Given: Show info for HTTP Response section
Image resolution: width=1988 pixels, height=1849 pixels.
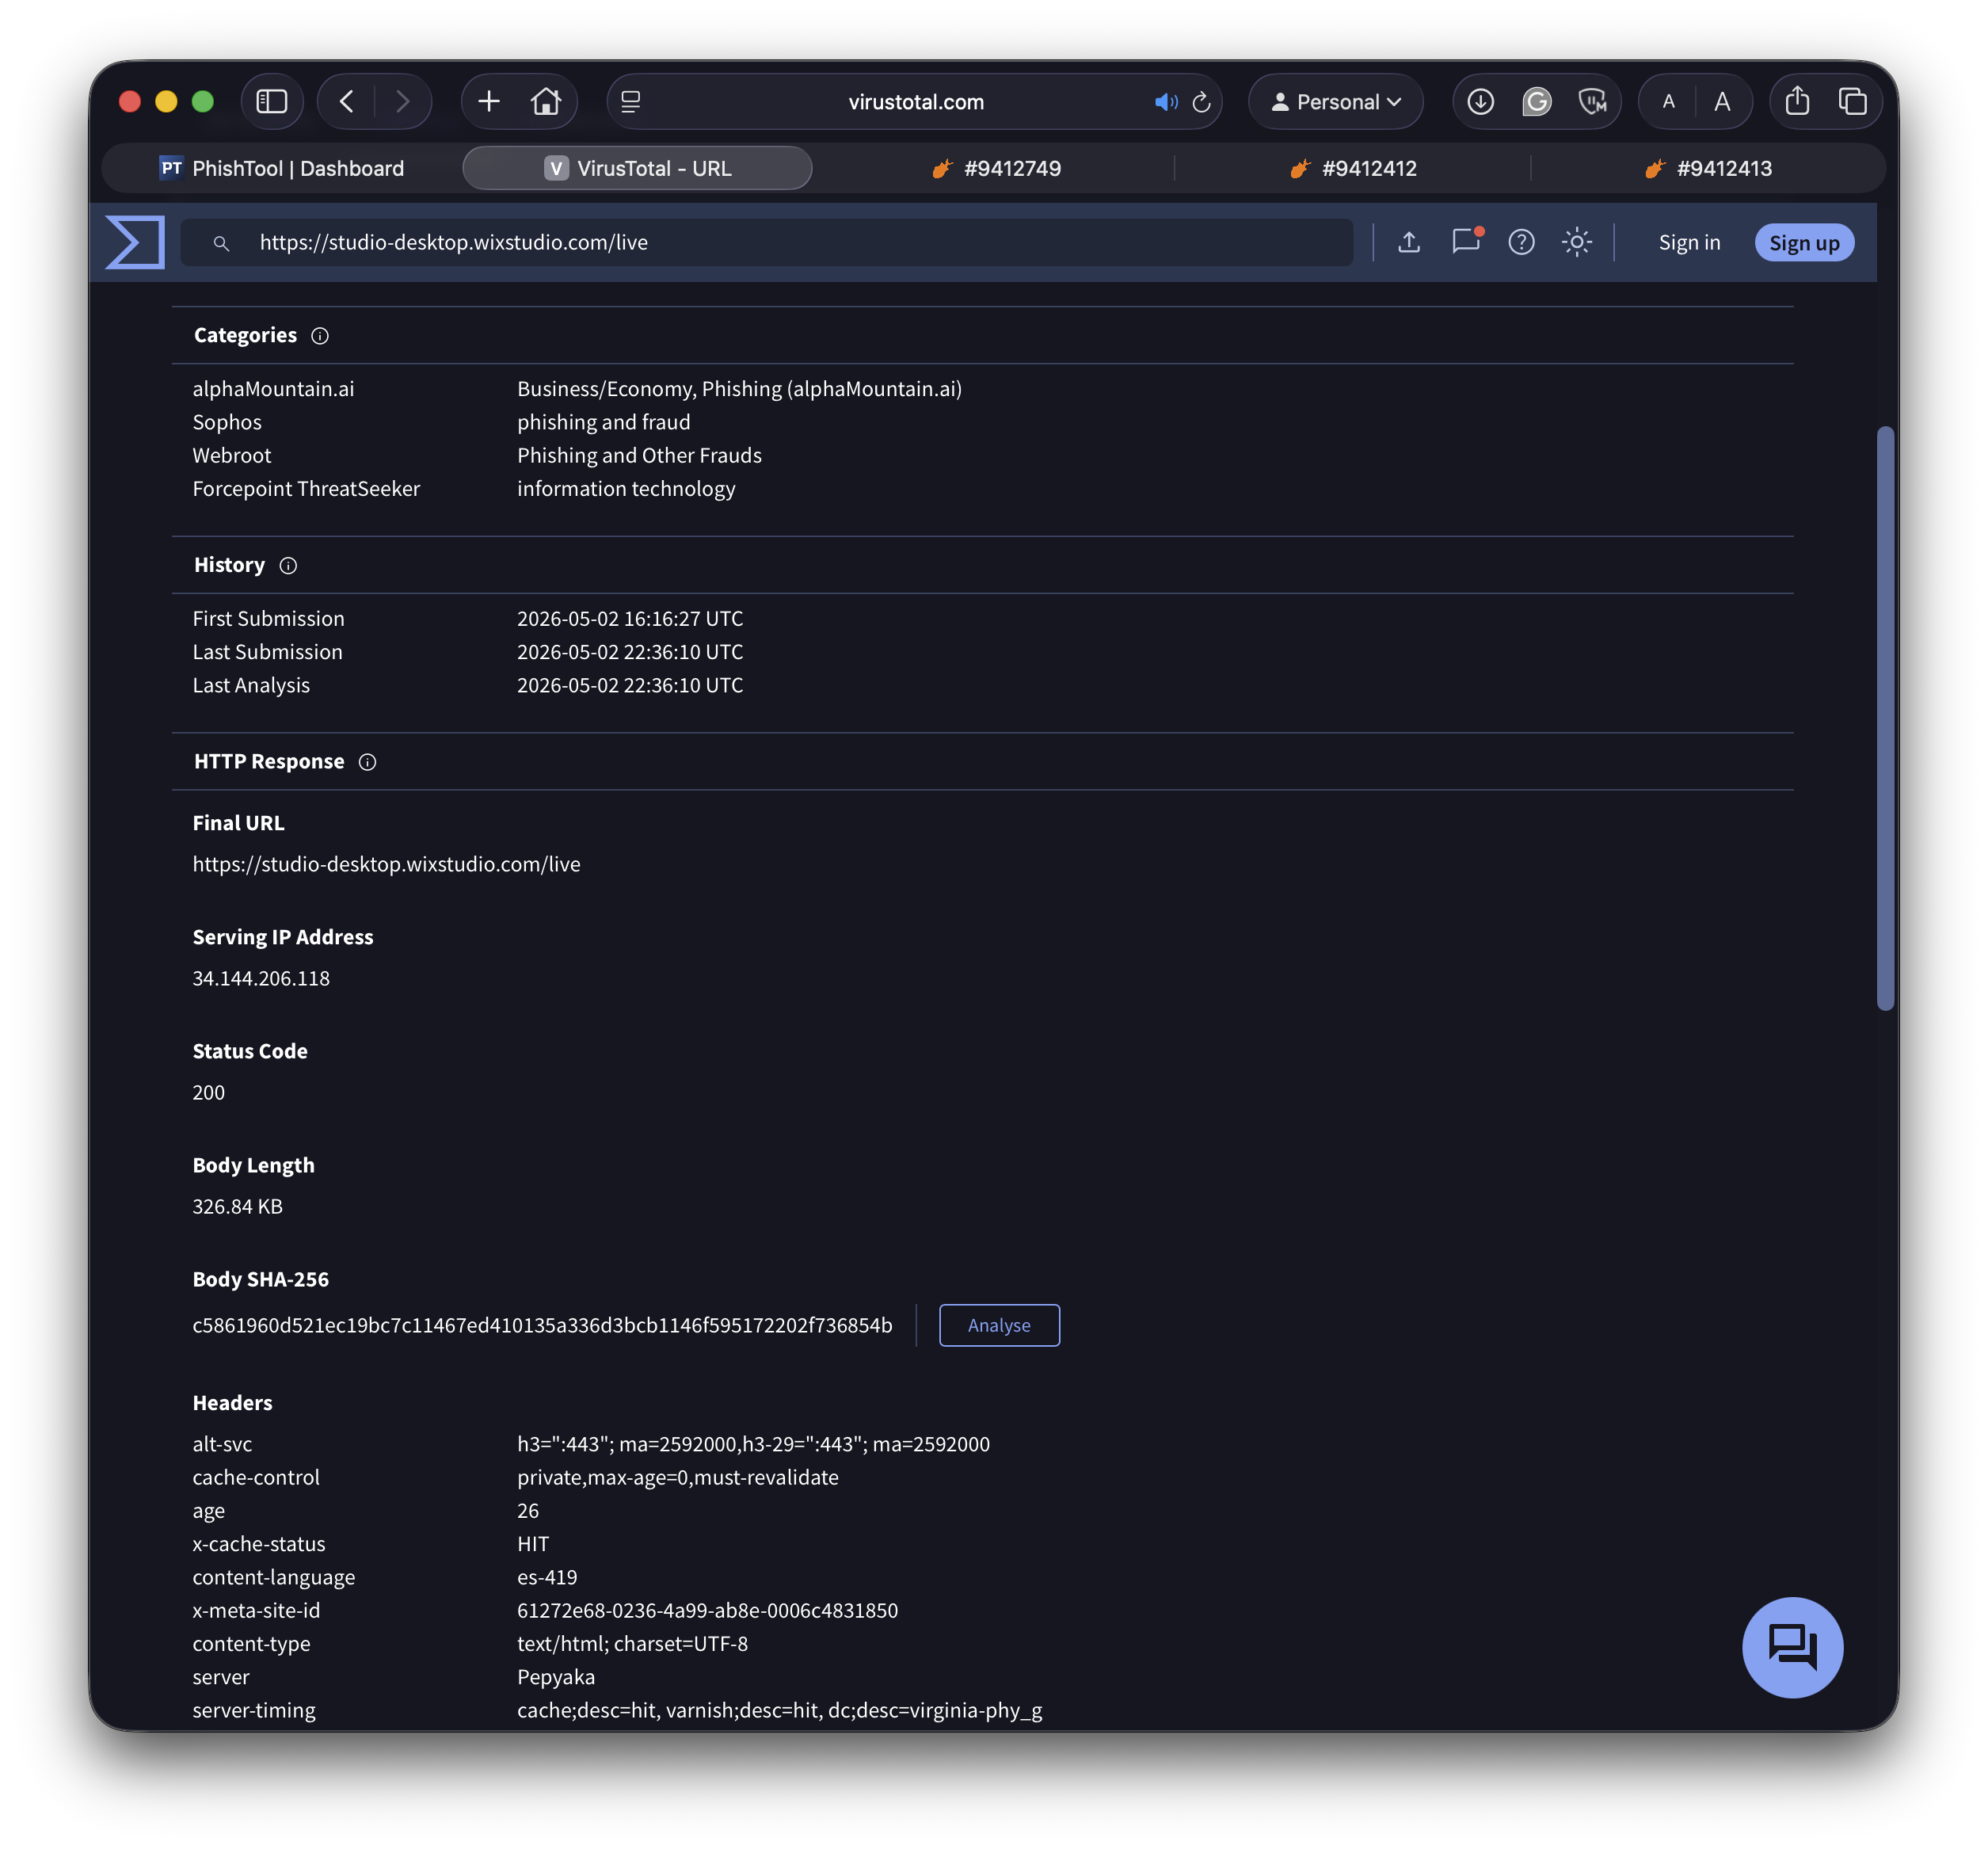Looking at the screenshot, I should click(x=367, y=762).
